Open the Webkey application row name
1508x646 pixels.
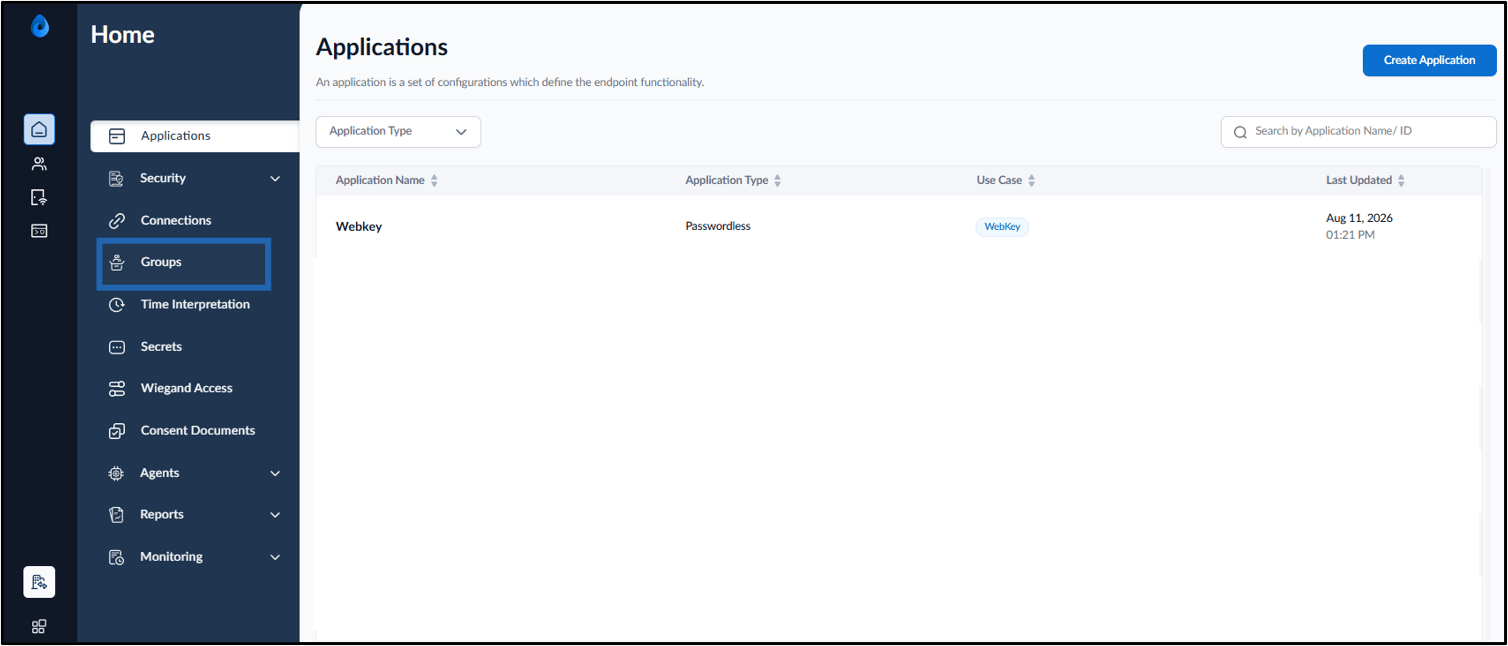coord(358,227)
